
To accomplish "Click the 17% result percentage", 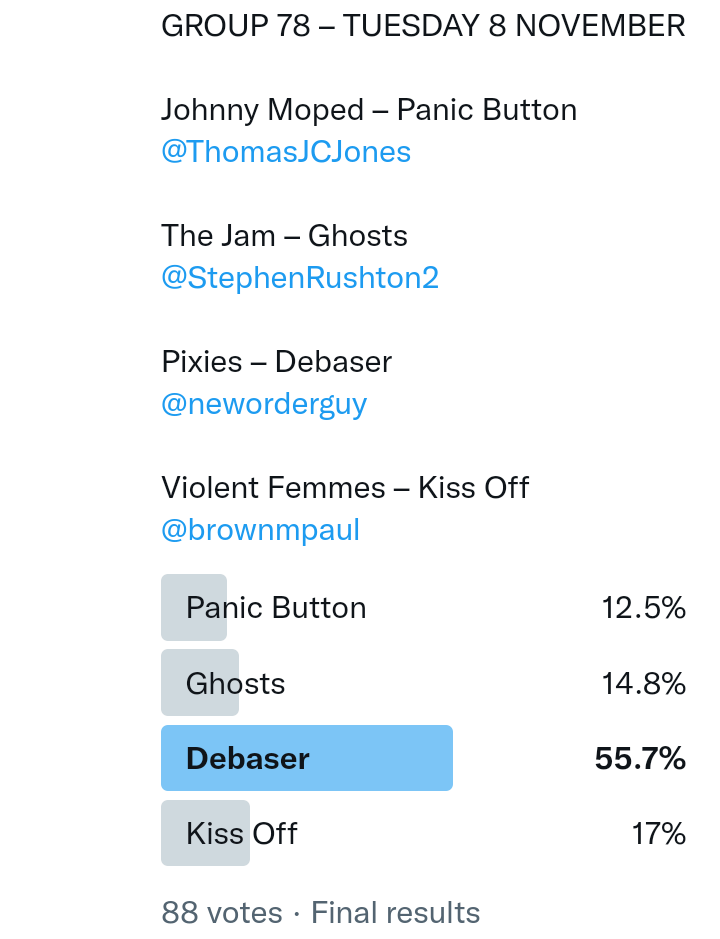I will tap(658, 834).
